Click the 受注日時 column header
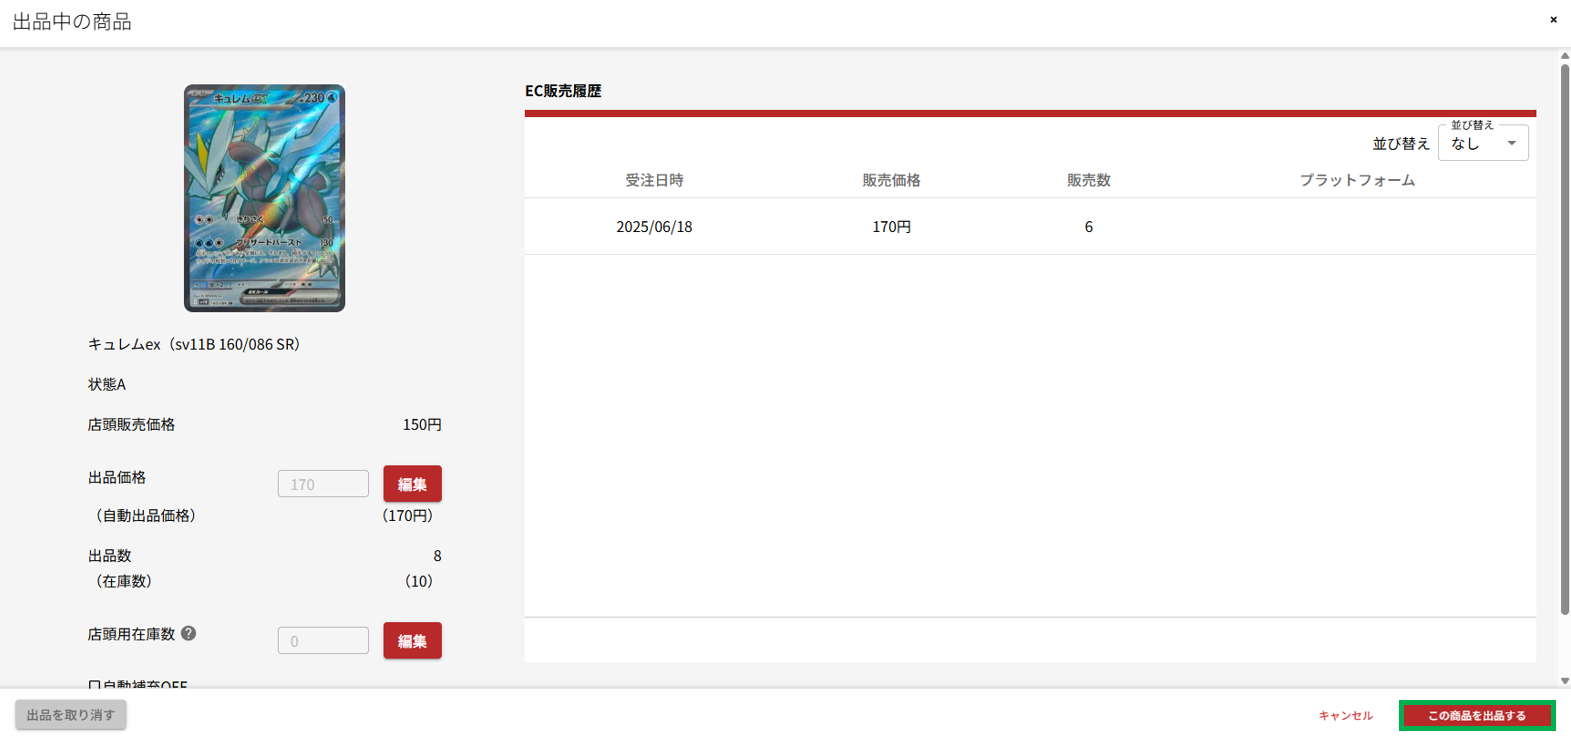 pos(654,180)
